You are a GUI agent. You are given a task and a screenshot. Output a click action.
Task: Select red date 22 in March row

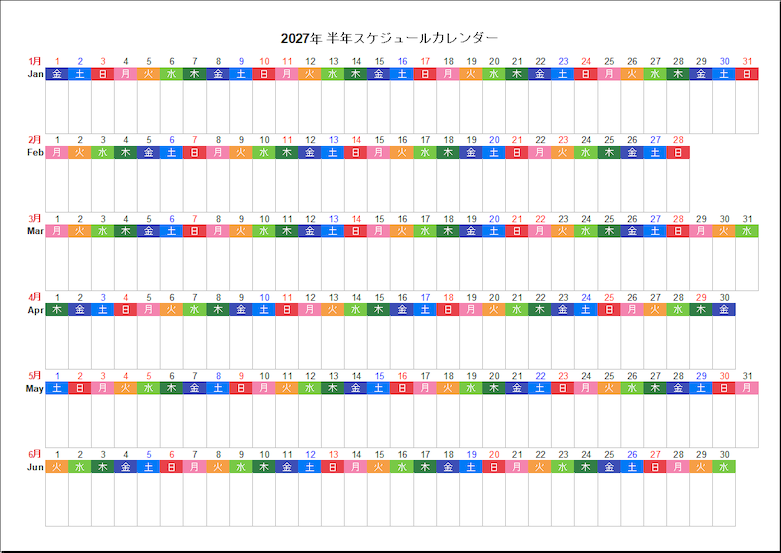click(540, 219)
